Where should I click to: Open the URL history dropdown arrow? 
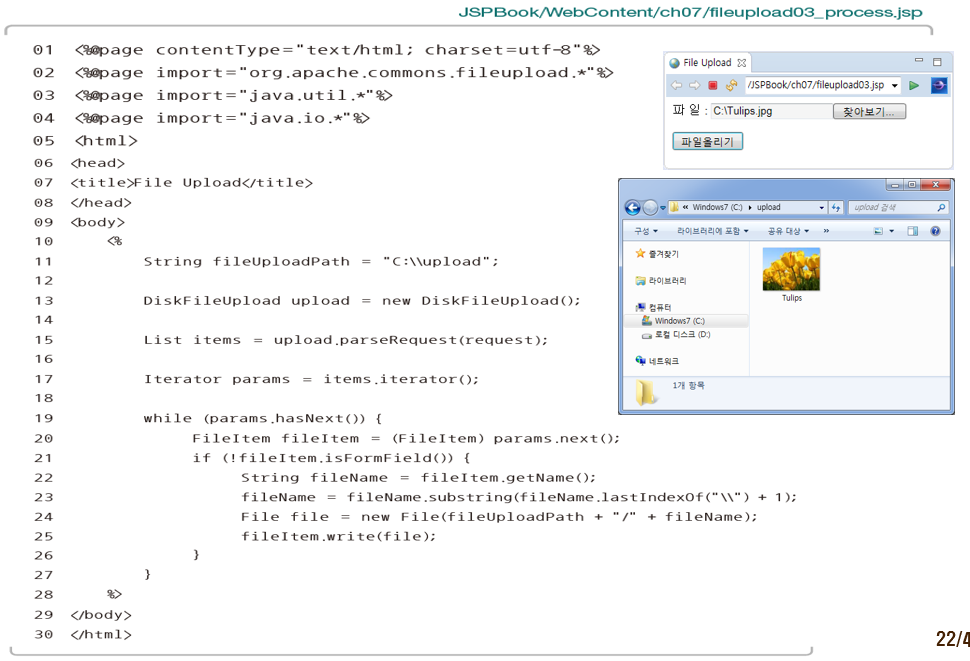click(x=895, y=86)
